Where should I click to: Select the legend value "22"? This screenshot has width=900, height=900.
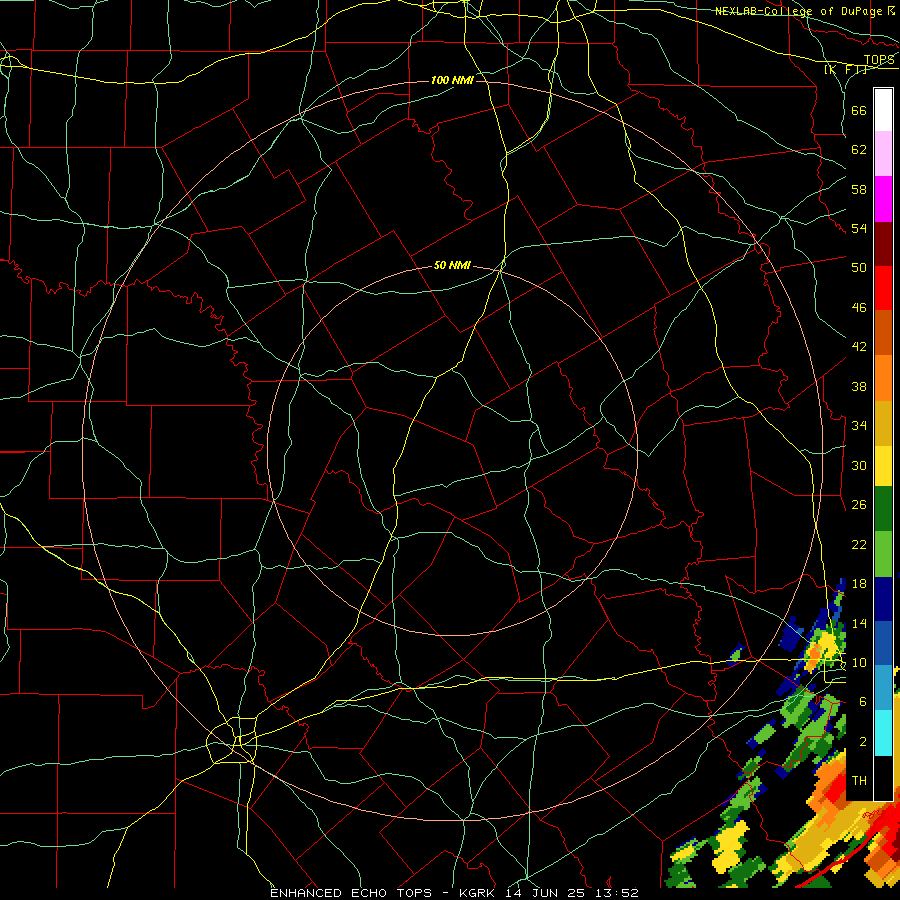point(859,544)
